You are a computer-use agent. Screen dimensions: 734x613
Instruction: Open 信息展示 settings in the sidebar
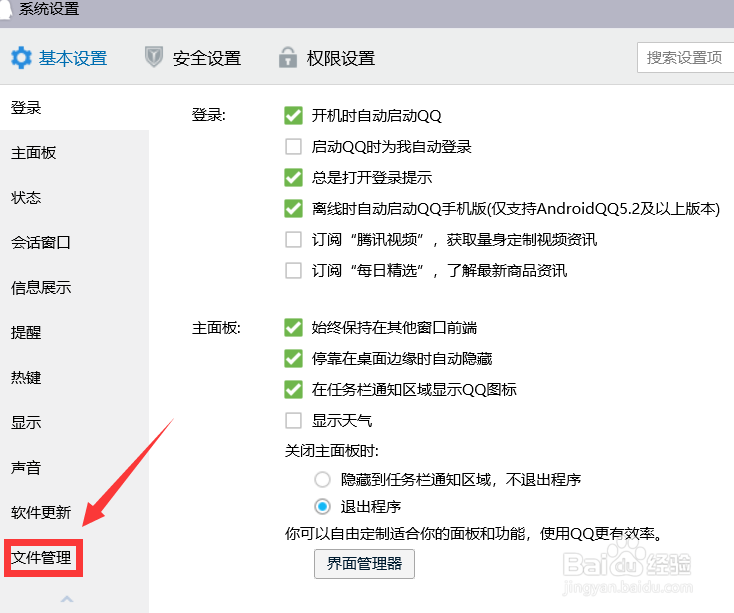(41, 287)
